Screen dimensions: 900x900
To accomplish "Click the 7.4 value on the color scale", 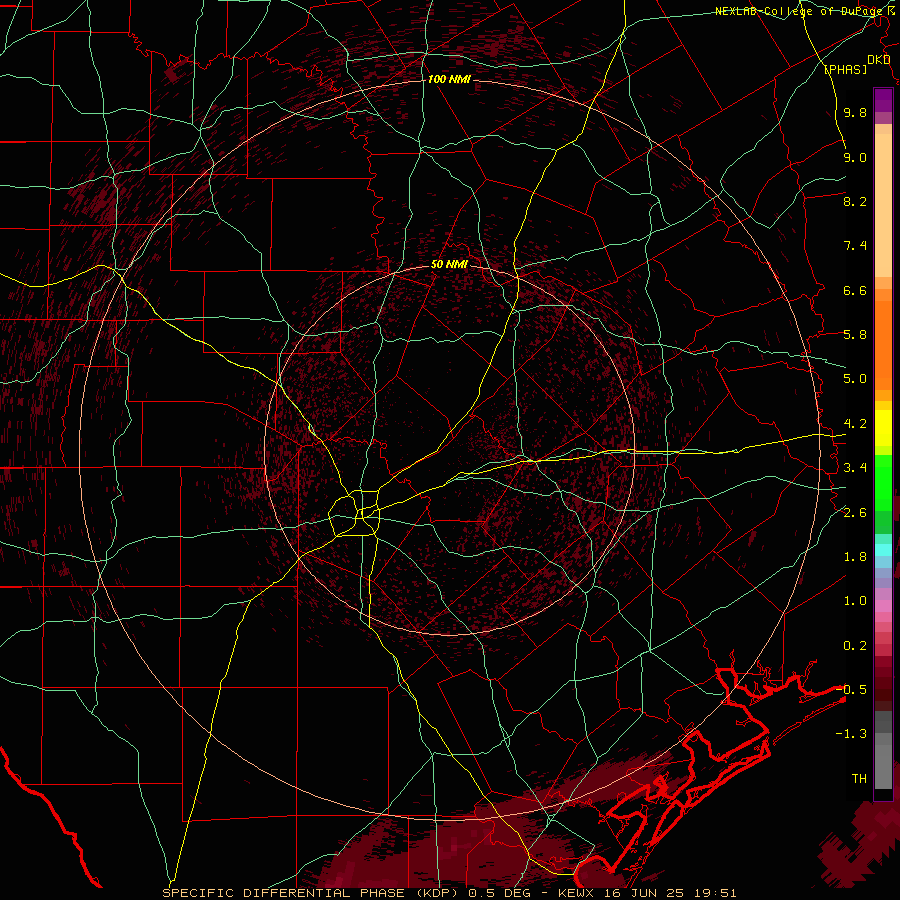I will click(x=855, y=246).
